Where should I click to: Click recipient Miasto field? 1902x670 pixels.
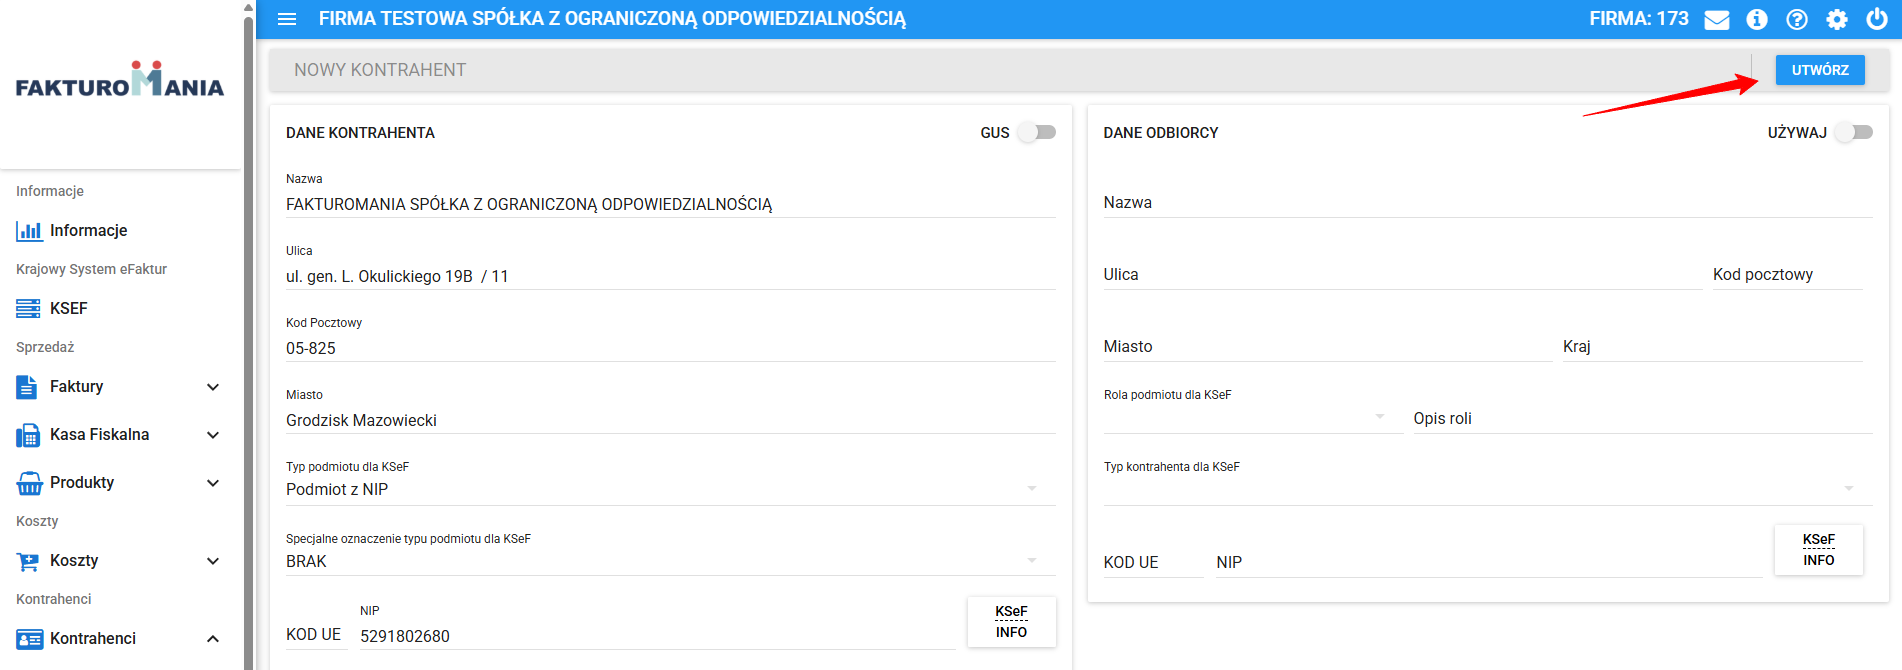(x=1327, y=347)
